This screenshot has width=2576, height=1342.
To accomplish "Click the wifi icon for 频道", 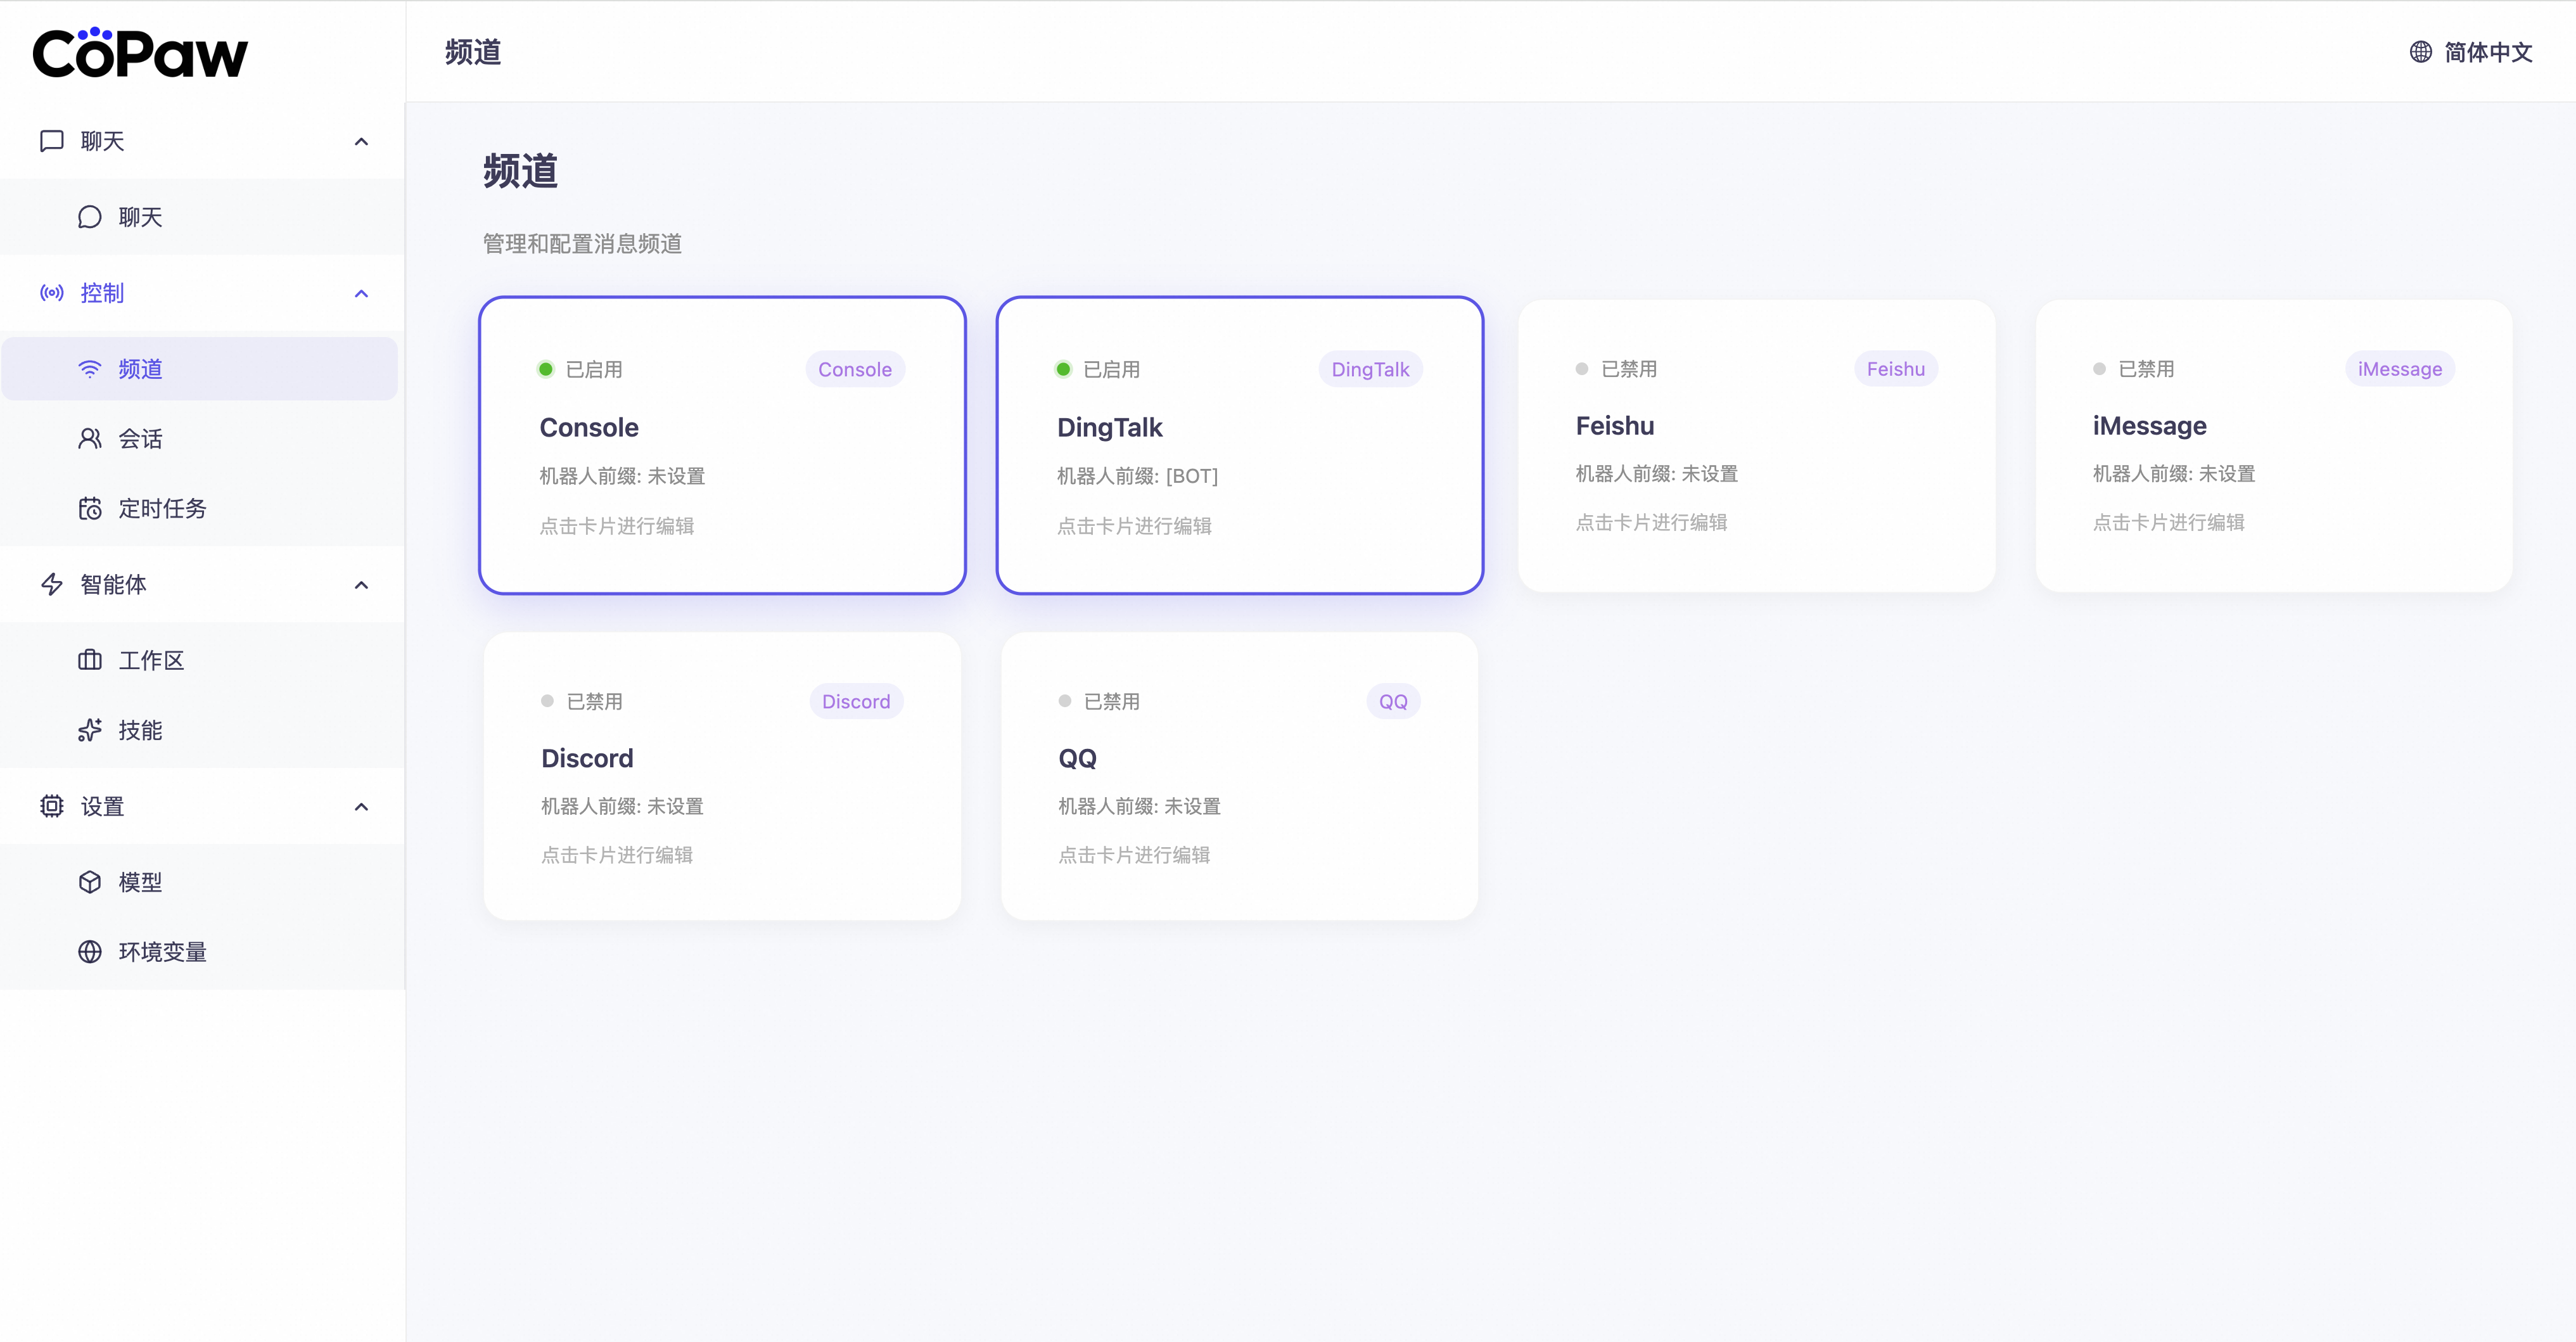I will 90,369.
